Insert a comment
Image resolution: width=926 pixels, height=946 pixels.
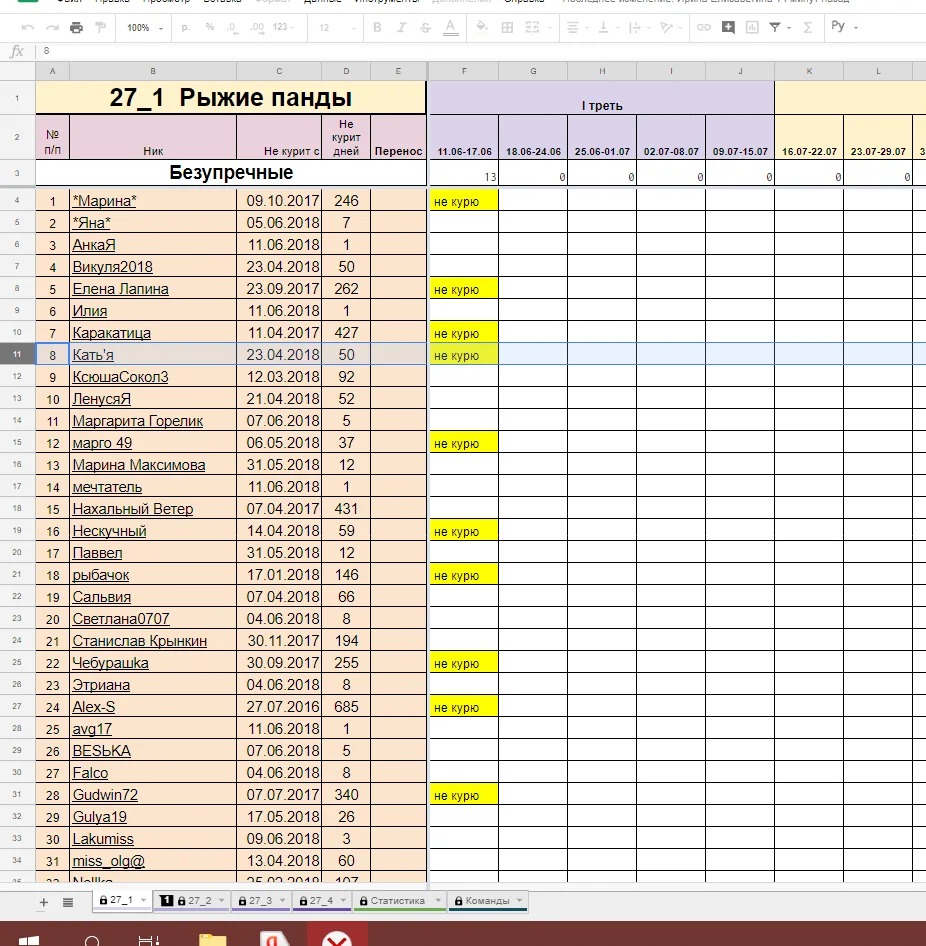coord(728,28)
